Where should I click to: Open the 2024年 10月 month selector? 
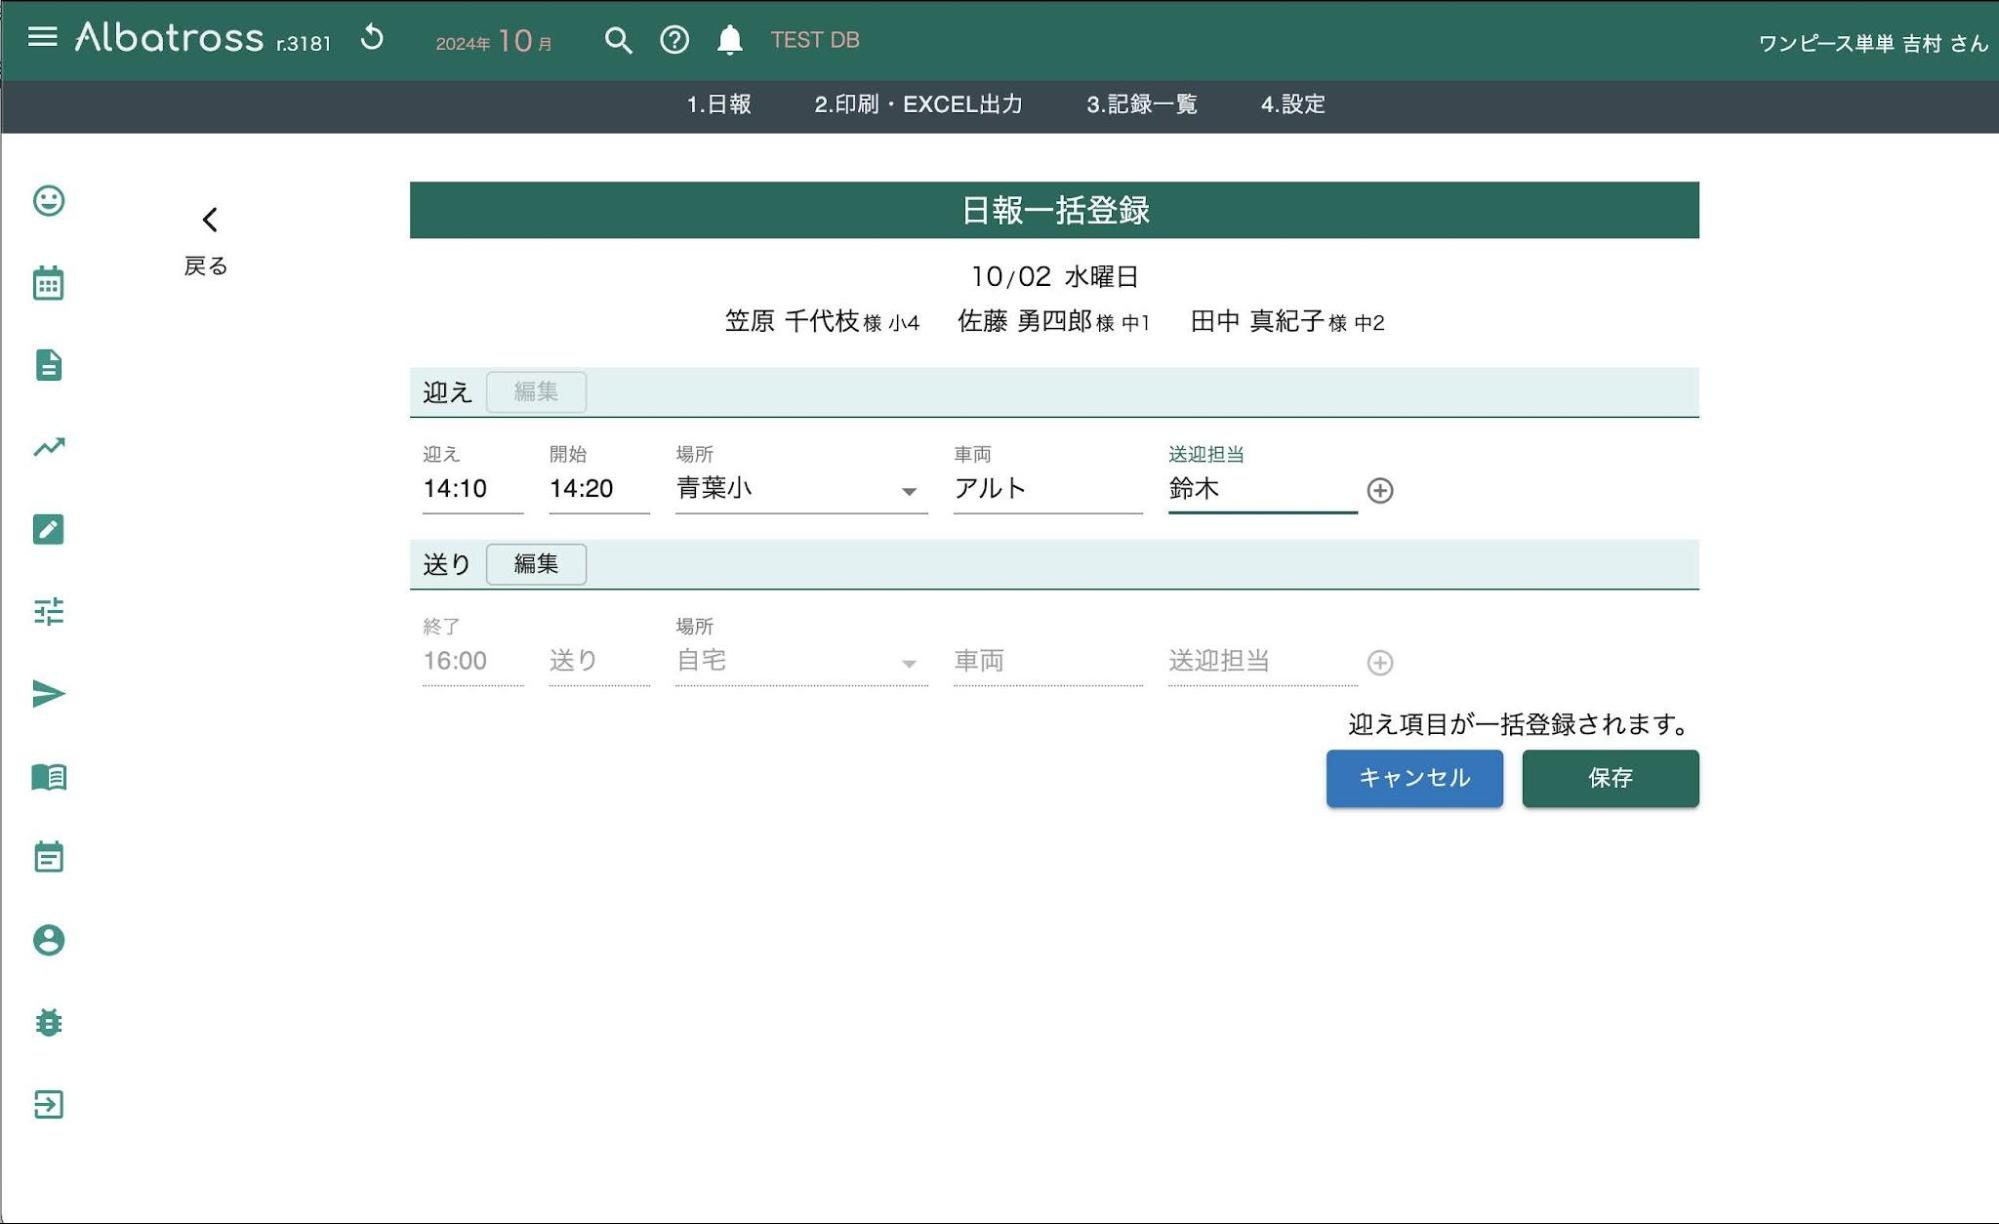[494, 41]
